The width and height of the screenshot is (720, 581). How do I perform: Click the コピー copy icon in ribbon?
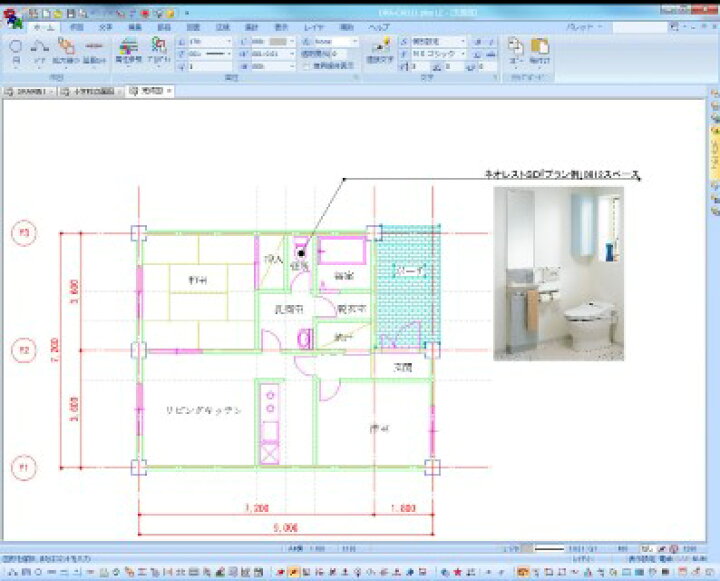(516, 46)
